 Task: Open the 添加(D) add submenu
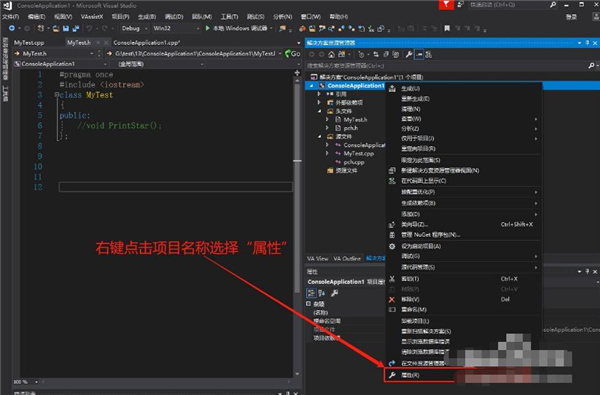pos(463,214)
